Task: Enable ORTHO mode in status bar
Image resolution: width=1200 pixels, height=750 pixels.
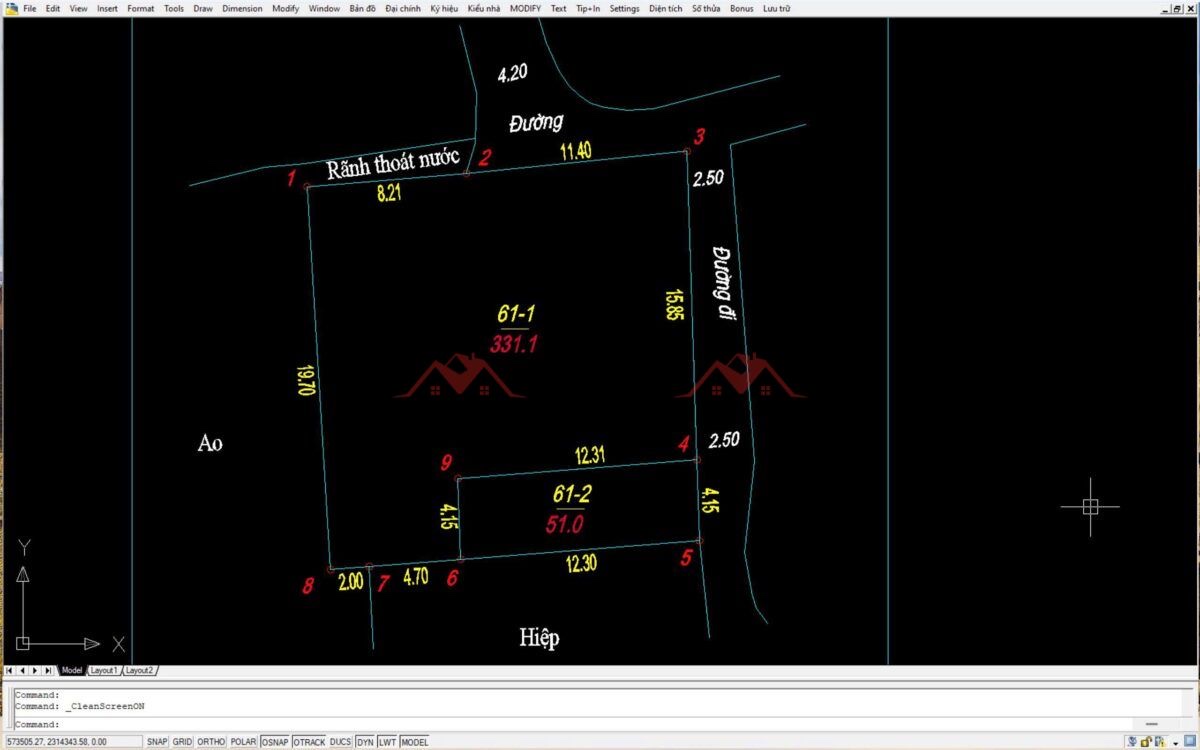Action: pos(211,742)
